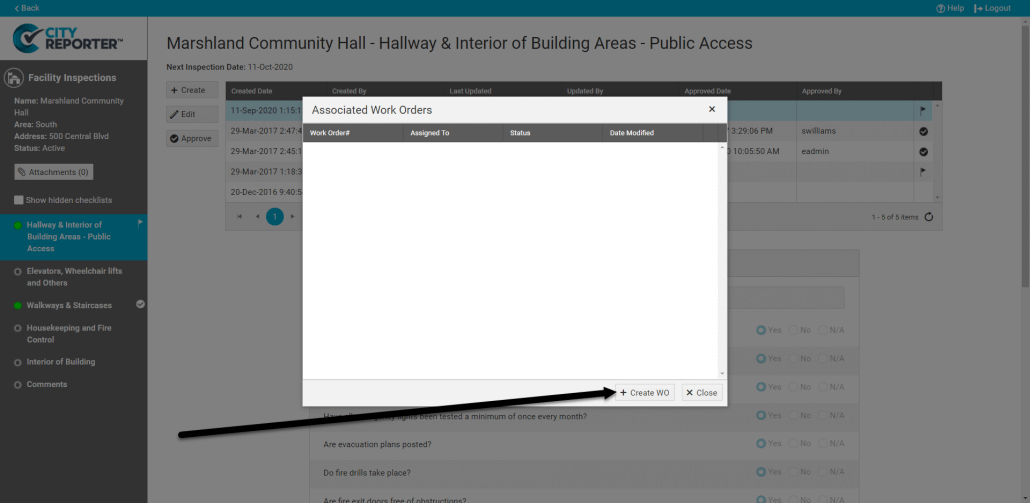Sort by Work Order# column header
The image size is (1030, 503).
(x=330, y=133)
